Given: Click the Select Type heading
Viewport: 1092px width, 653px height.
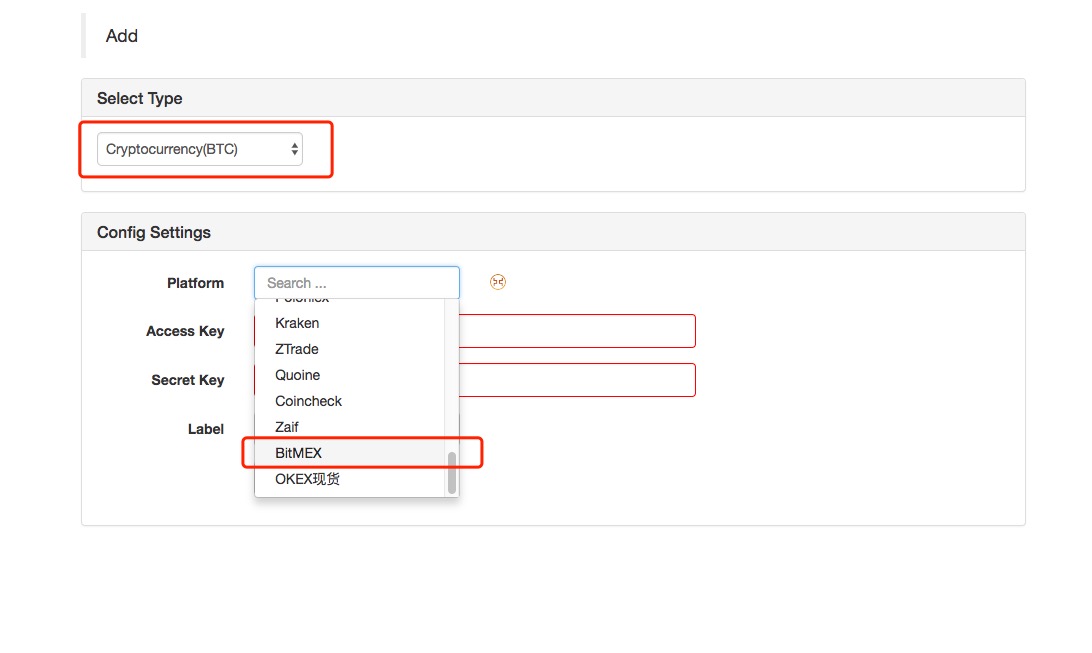Looking at the screenshot, I should tap(139, 98).
